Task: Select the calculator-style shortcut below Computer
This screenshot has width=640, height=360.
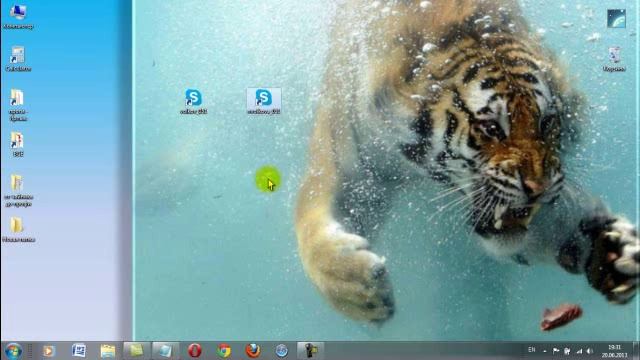Action: (18, 59)
